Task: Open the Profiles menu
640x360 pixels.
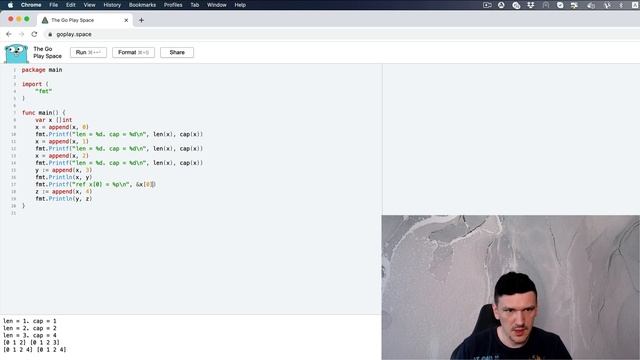Action: click(173, 5)
